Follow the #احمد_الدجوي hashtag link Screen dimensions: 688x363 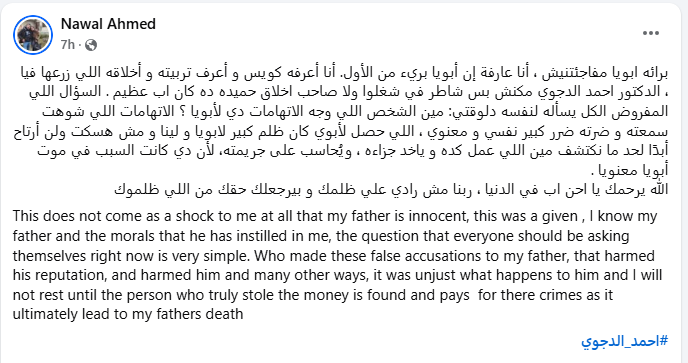[624, 341]
